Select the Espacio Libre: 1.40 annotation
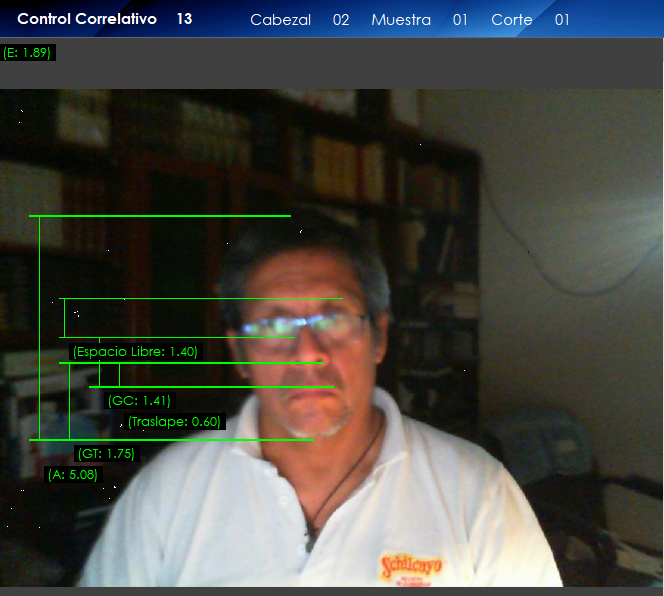Screen dimensions: 664x596 click(135, 351)
